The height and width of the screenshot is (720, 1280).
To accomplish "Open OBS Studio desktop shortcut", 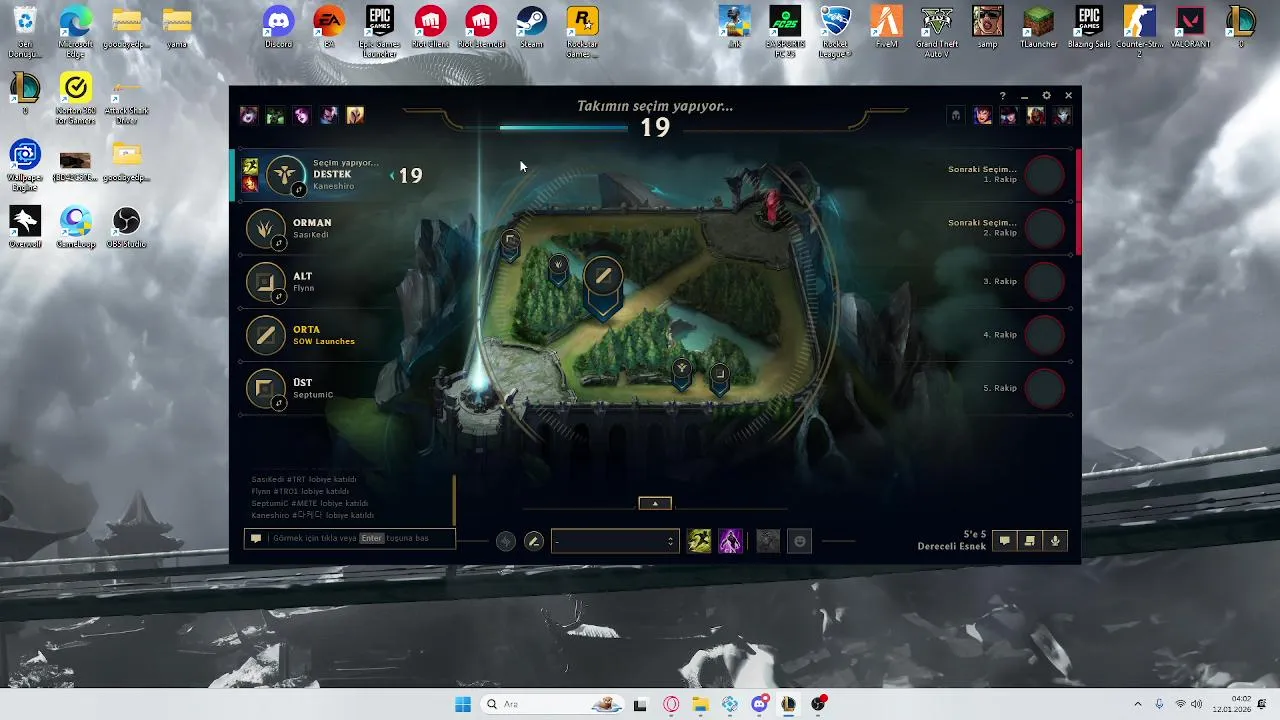I will pos(126,227).
